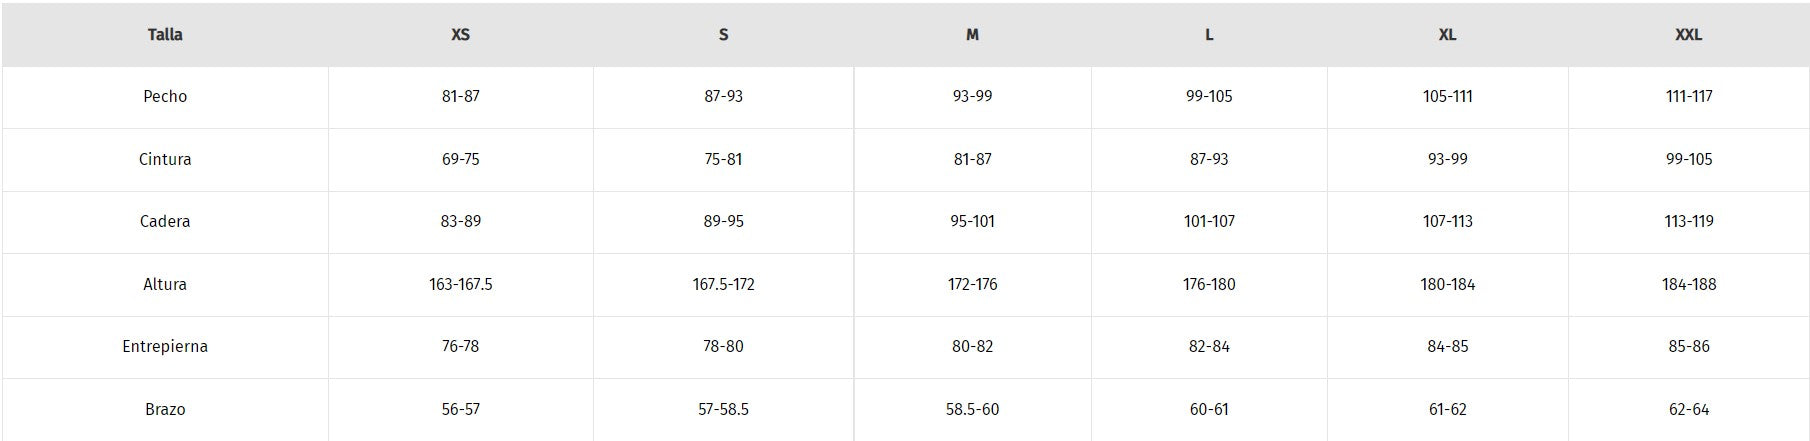The height and width of the screenshot is (441, 1810).
Task: Click the Cadera row label
Action: 165,221
